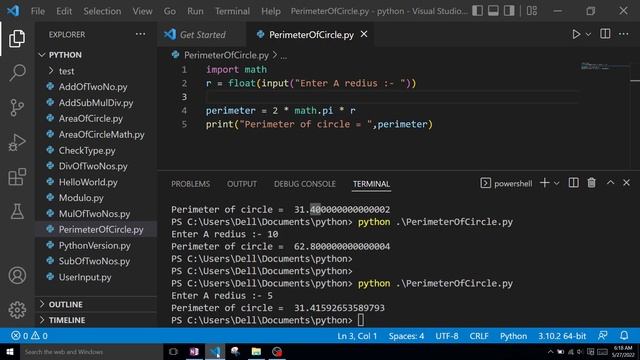This screenshot has width=640, height=360.
Task: Open the Explorer view in activity bar
Action: pyautogui.click(x=17, y=38)
